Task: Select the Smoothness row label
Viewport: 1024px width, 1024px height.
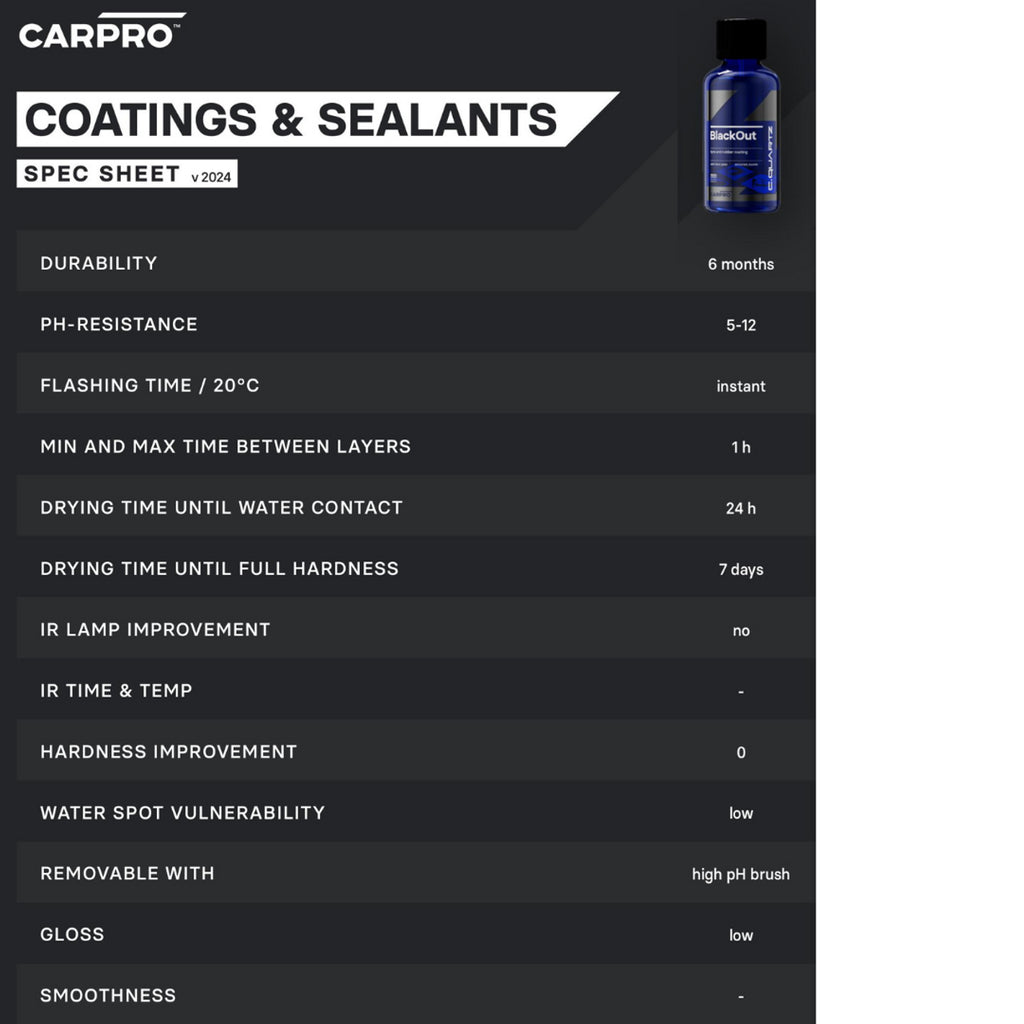Action: pyautogui.click(x=108, y=995)
